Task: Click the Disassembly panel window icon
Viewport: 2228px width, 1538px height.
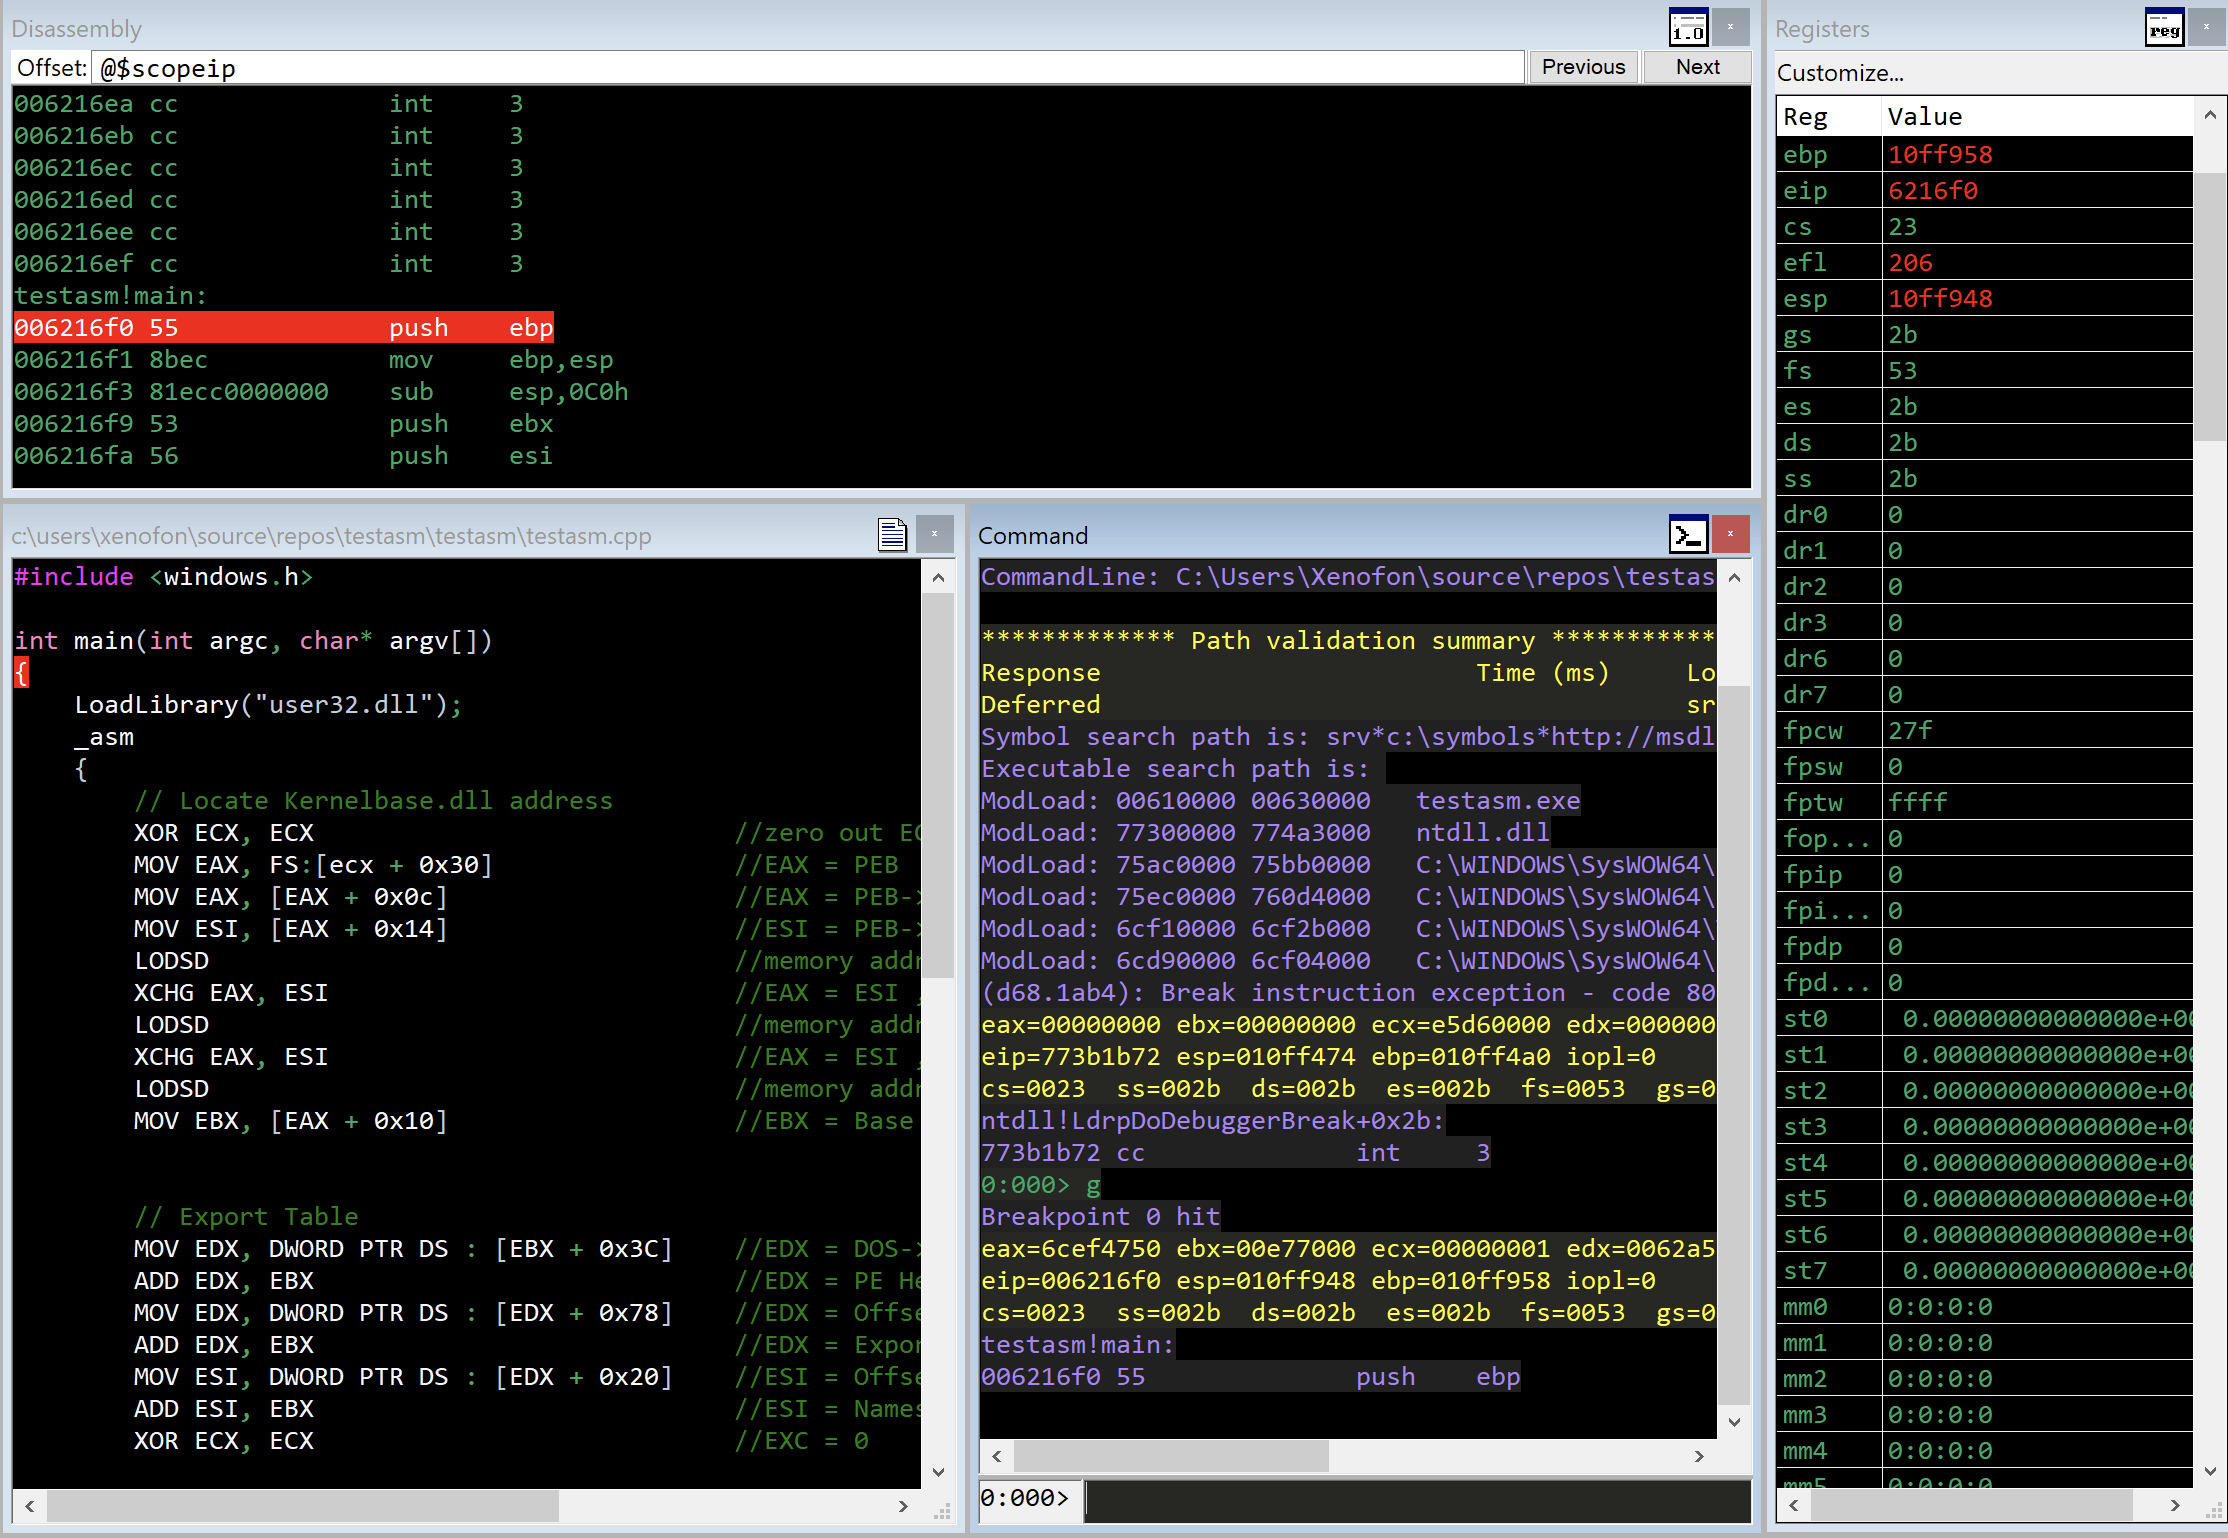Action: pos(1688,27)
